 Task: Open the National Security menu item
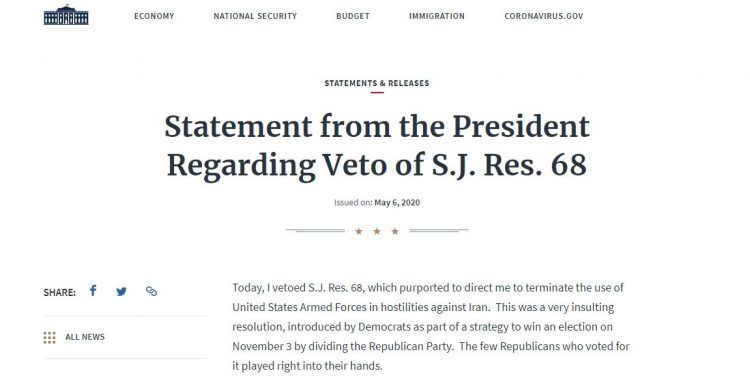point(255,16)
